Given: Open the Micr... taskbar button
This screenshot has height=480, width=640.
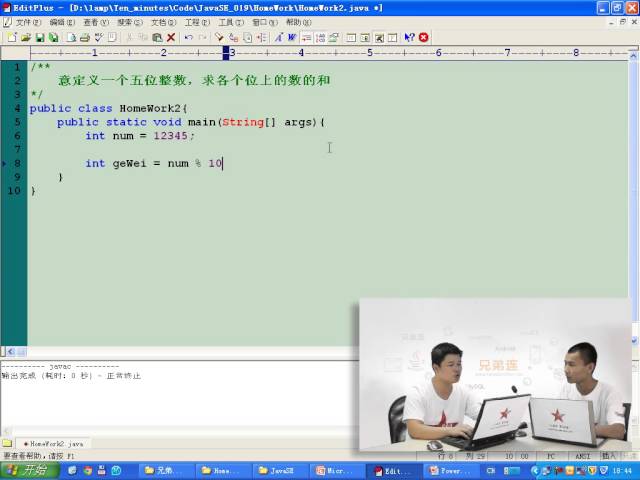Looking at the screenshot, I should 337,471.
